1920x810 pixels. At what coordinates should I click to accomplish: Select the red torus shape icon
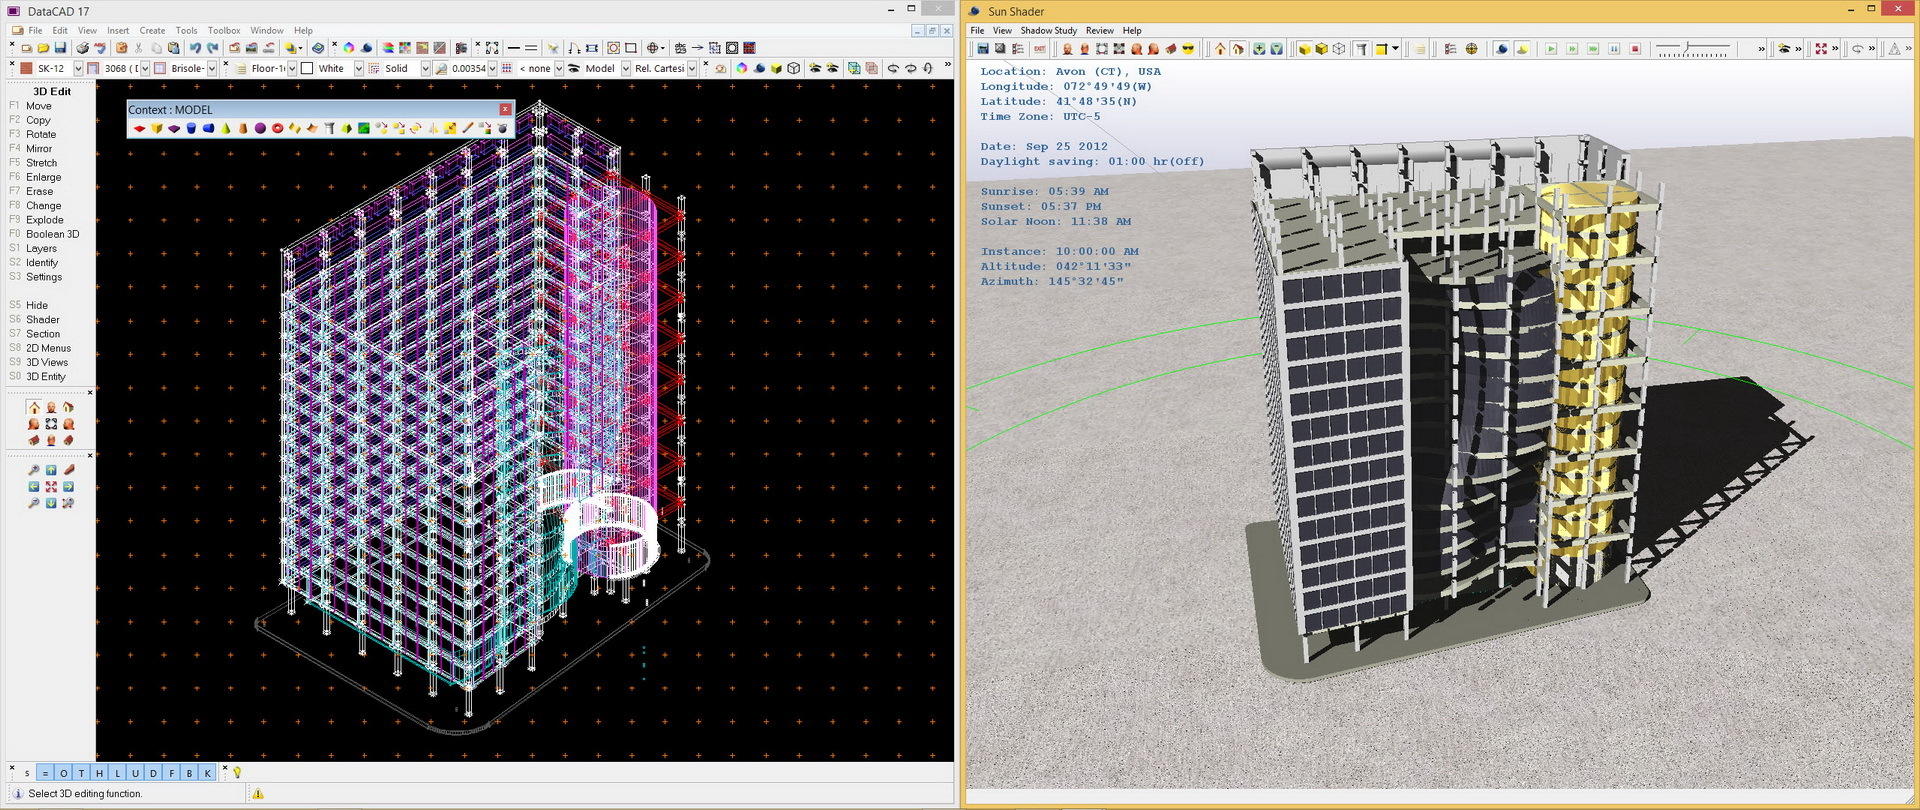[x=278, y=128]
